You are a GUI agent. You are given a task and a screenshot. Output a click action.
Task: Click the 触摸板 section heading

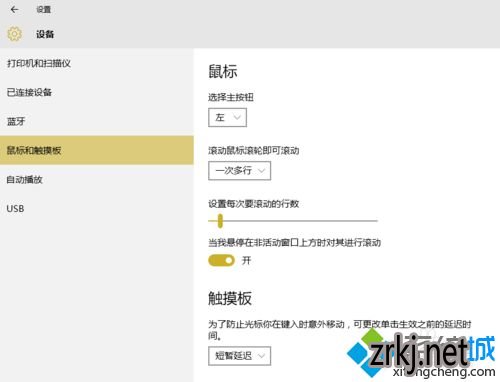pyautogui.click(x=230, y=298)
